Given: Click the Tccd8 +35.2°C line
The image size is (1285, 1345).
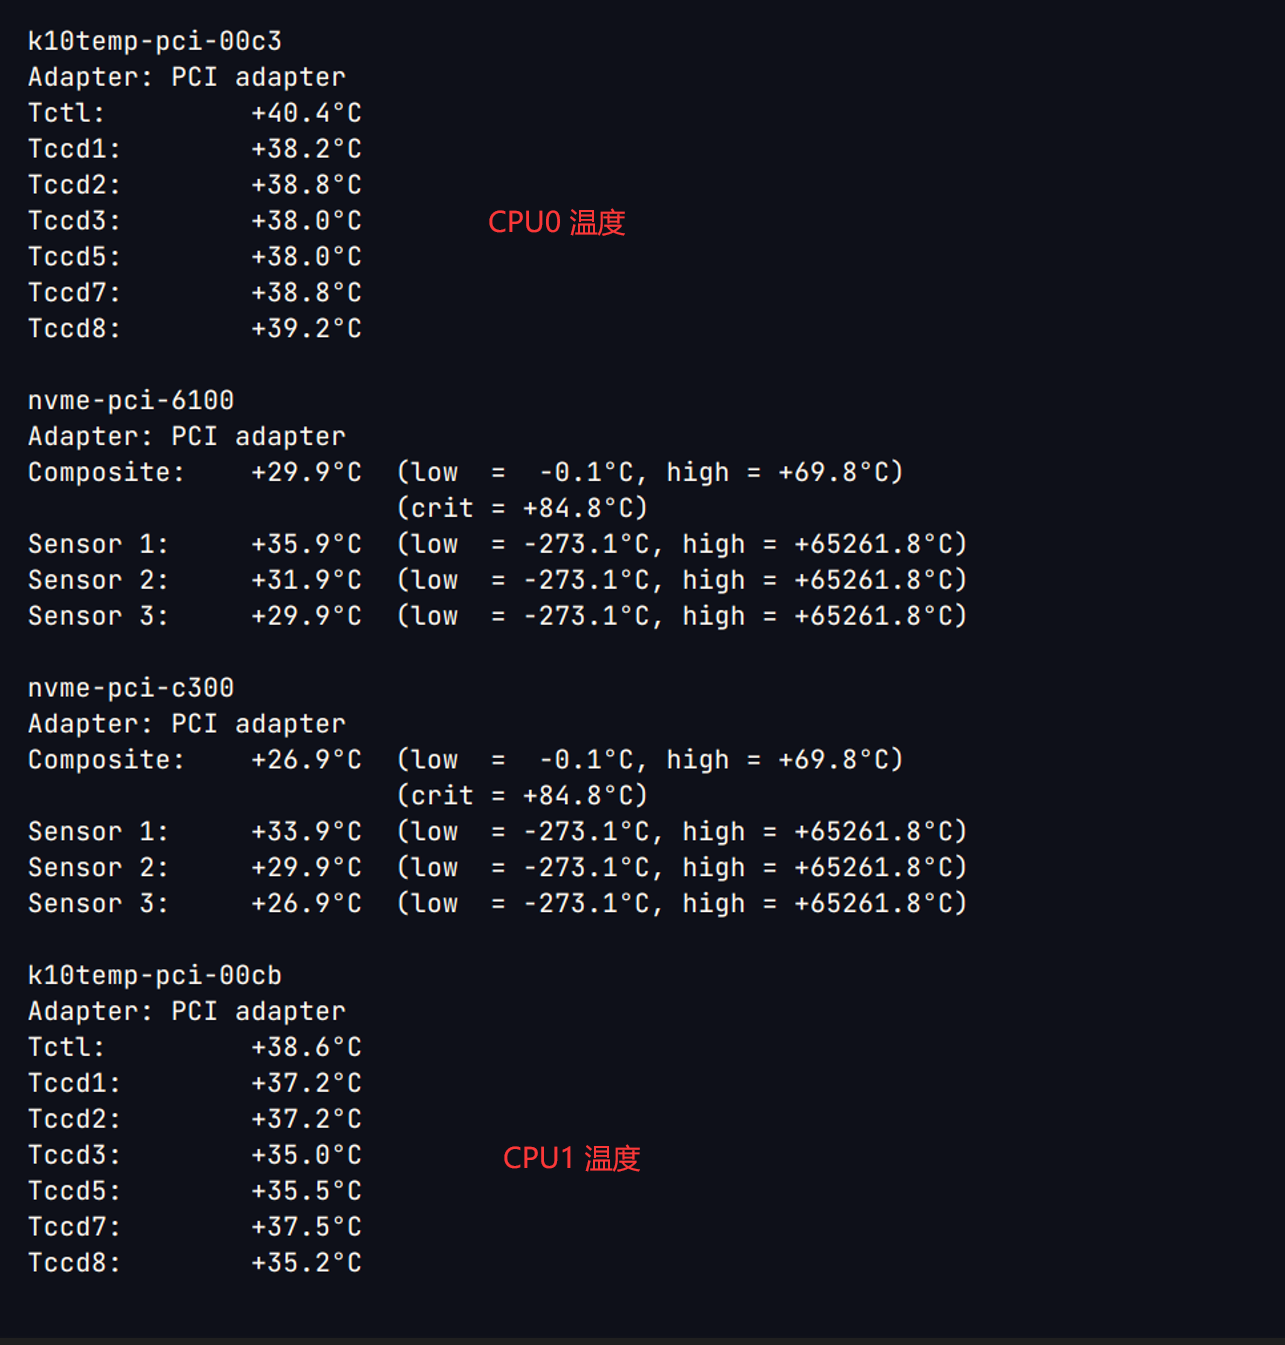Looking at the screenshot, I should [195, 1263].
